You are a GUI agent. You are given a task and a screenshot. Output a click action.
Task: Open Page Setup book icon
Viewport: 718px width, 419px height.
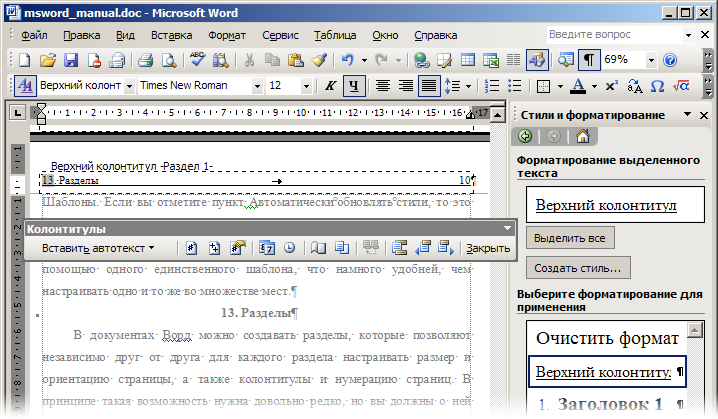[318, 248]
